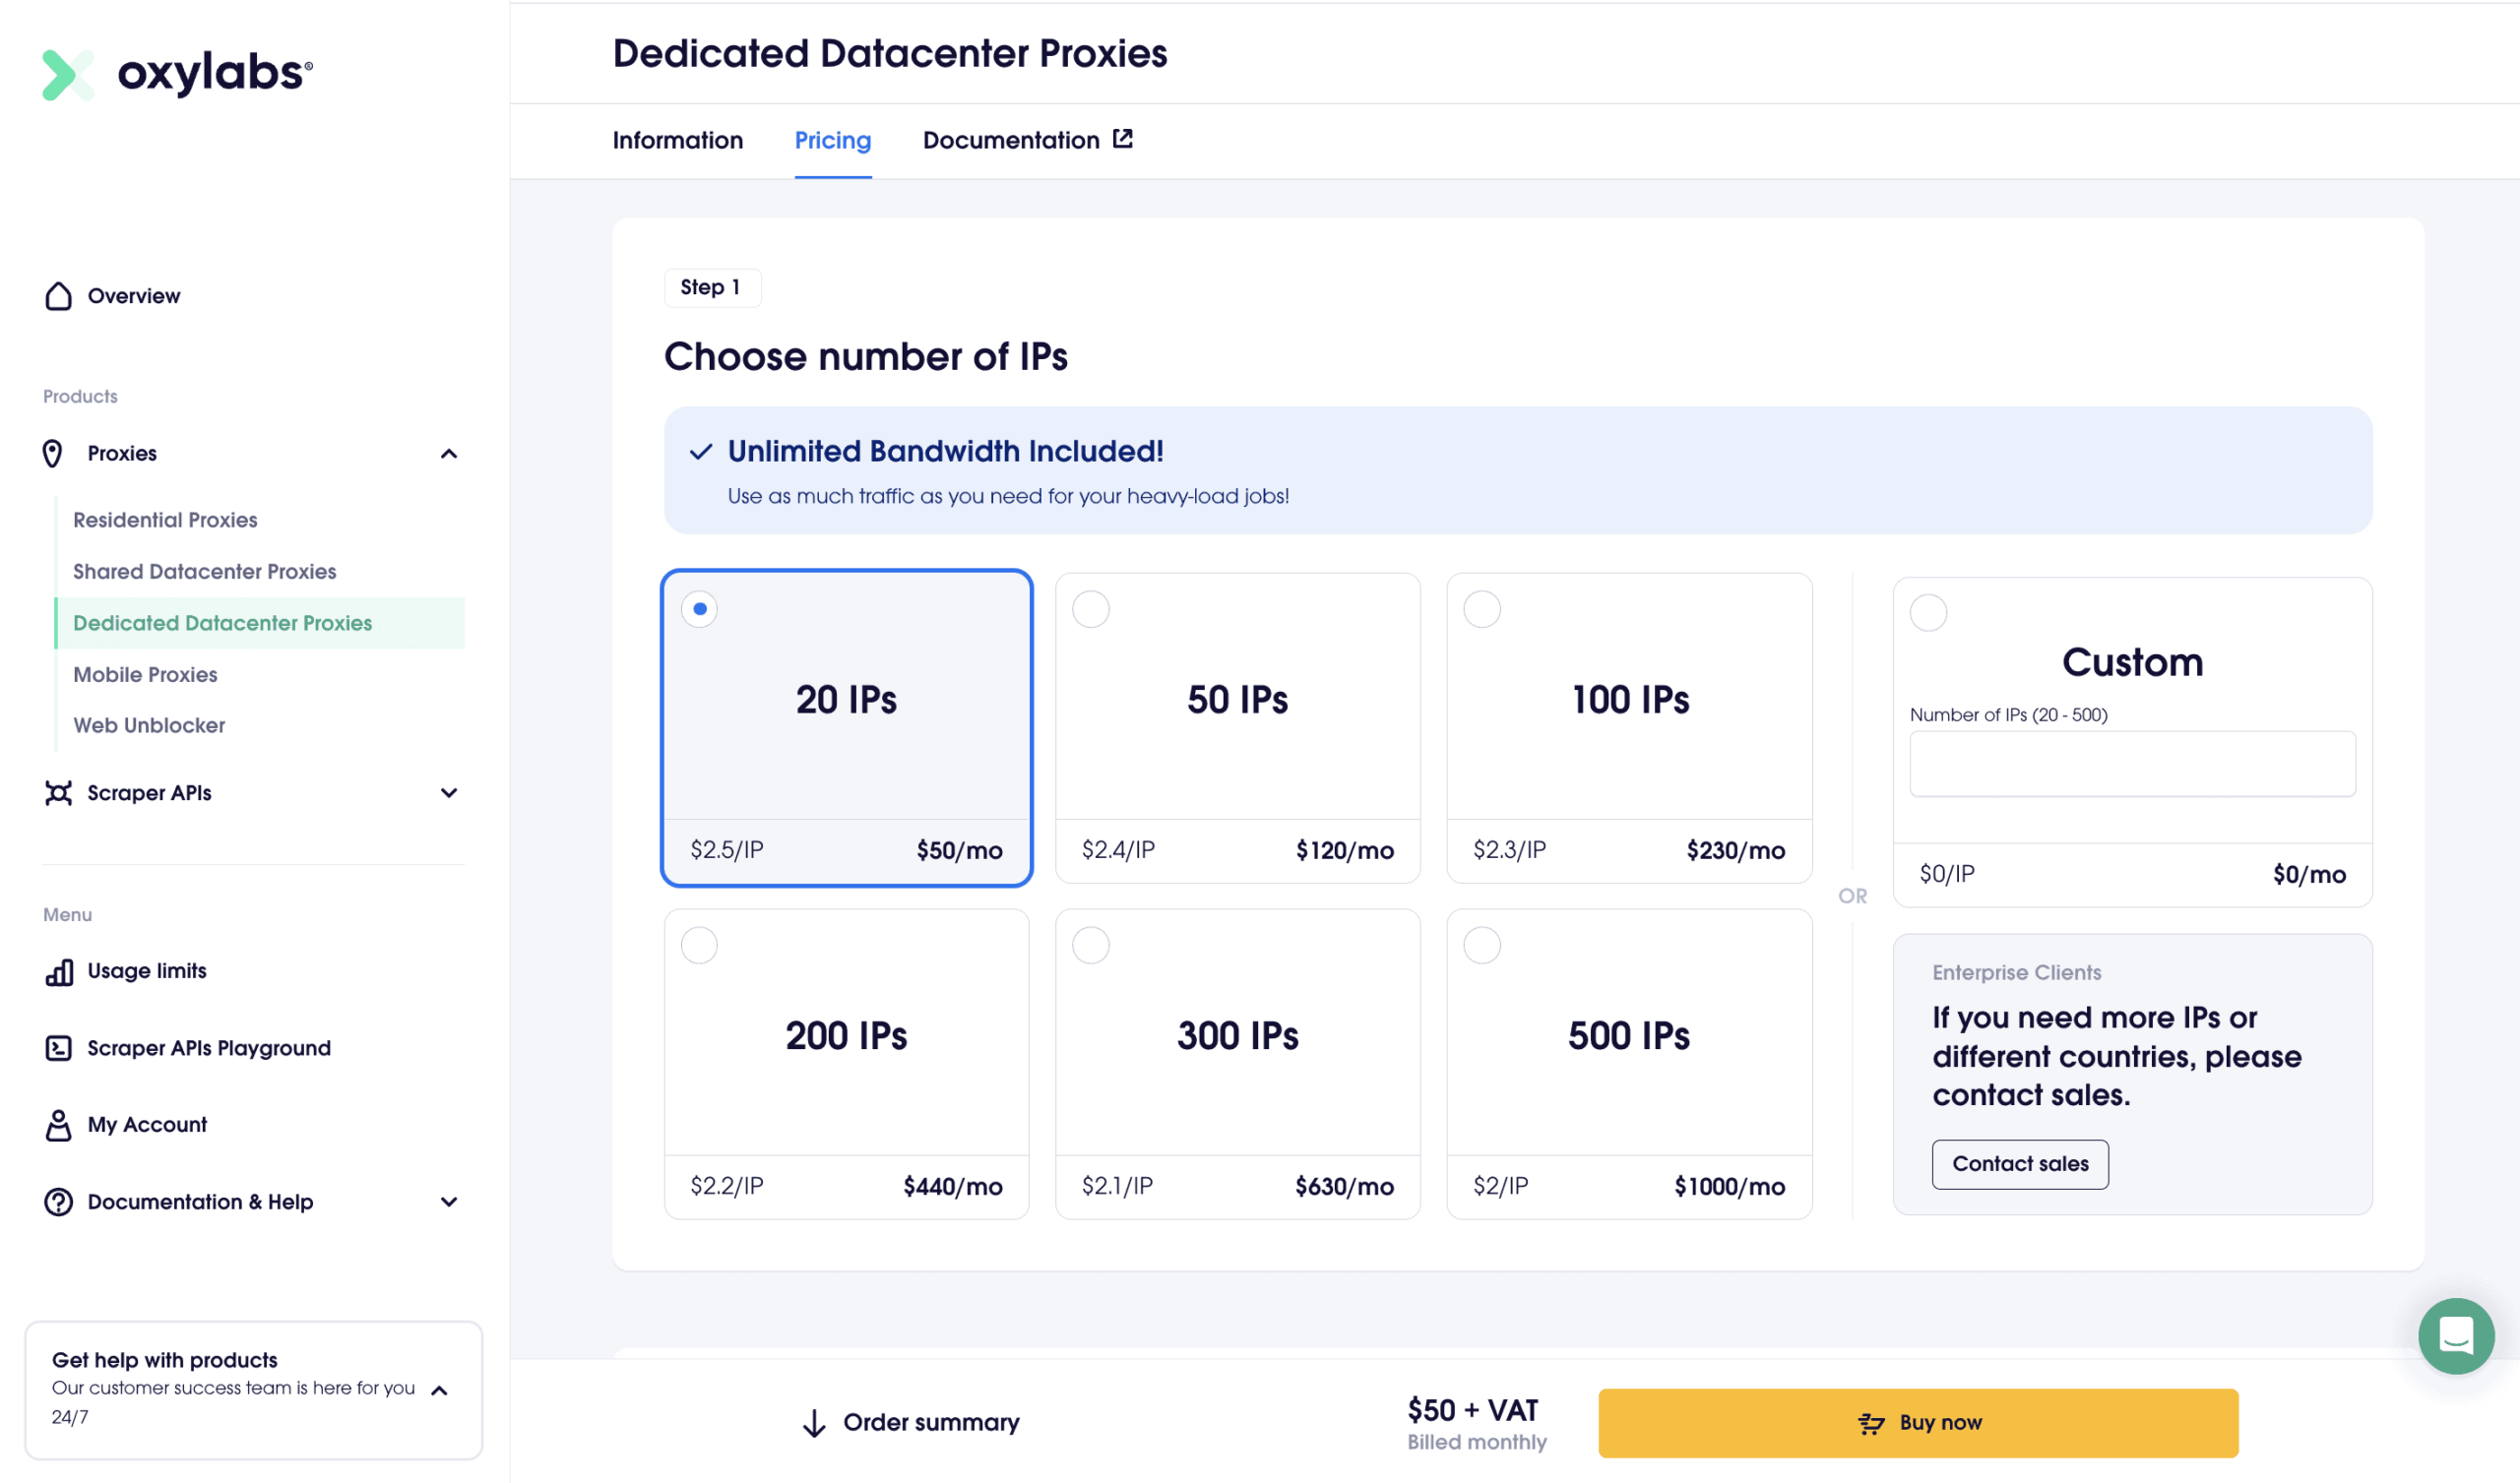
Task: Expand the Scraper APIs chevron
Action: pos(449,793)
